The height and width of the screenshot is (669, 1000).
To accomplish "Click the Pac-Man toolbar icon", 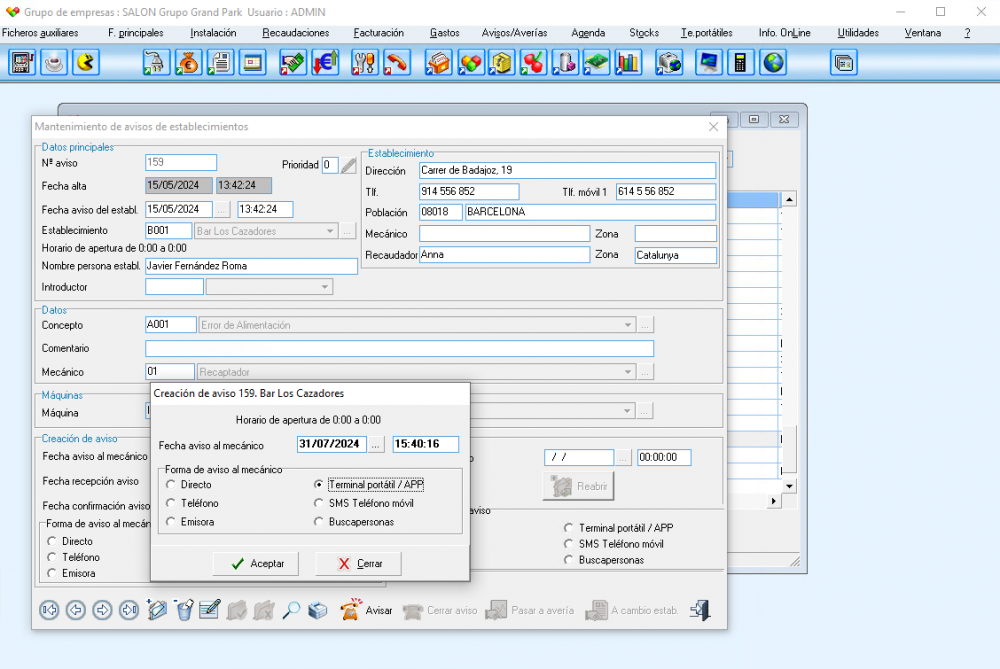I will 86,62.
